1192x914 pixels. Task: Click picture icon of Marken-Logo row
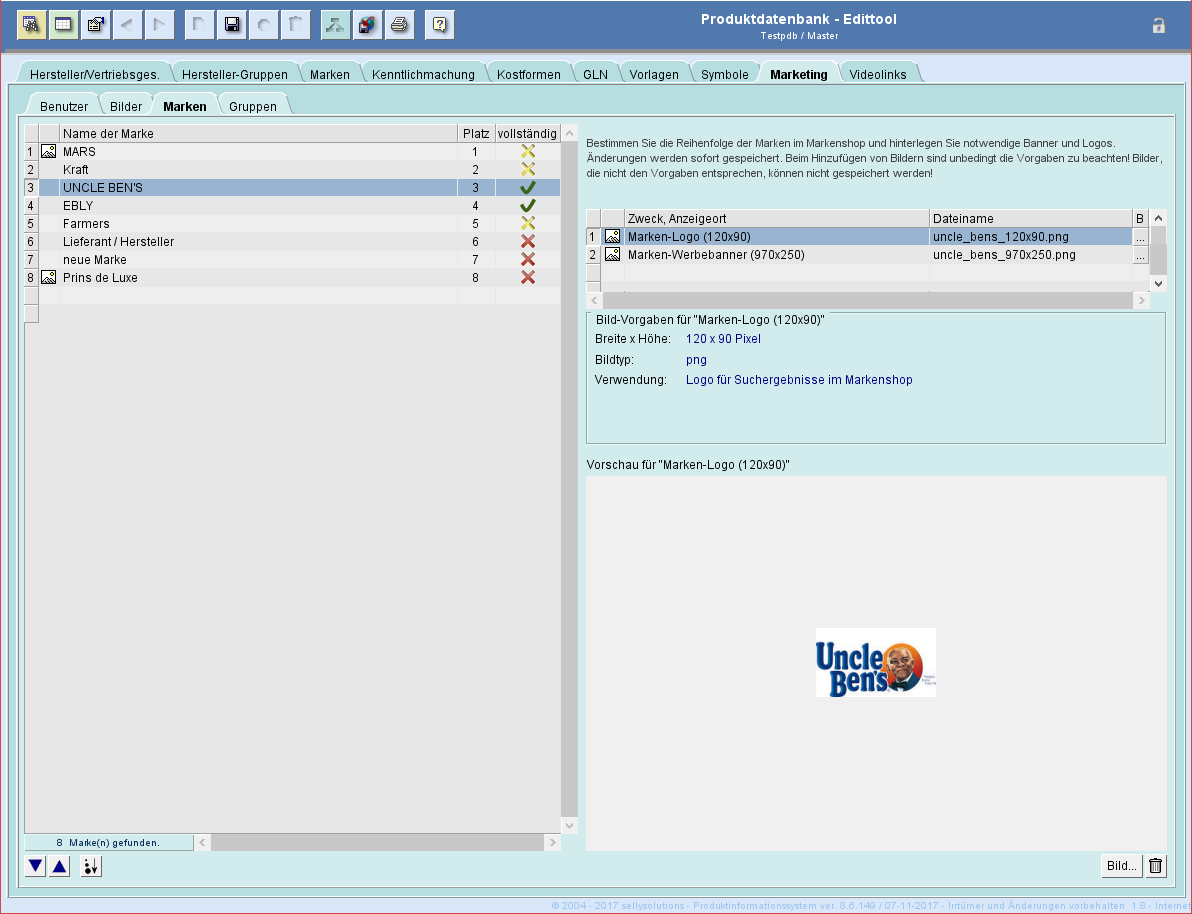tap(612, 236)
